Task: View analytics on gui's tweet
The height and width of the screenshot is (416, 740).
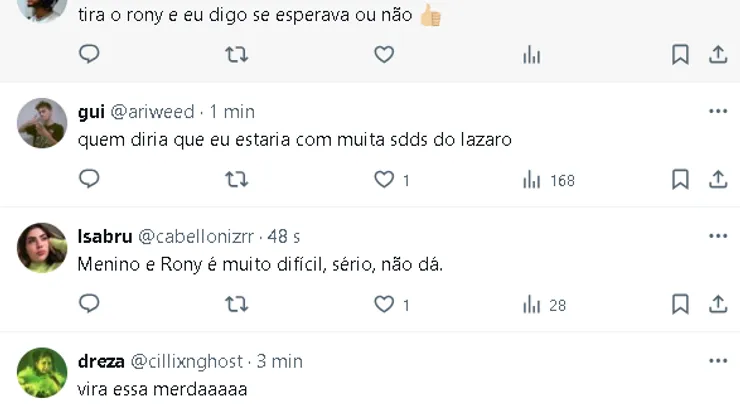Action: pyautogui.click(x=531, y=180)
